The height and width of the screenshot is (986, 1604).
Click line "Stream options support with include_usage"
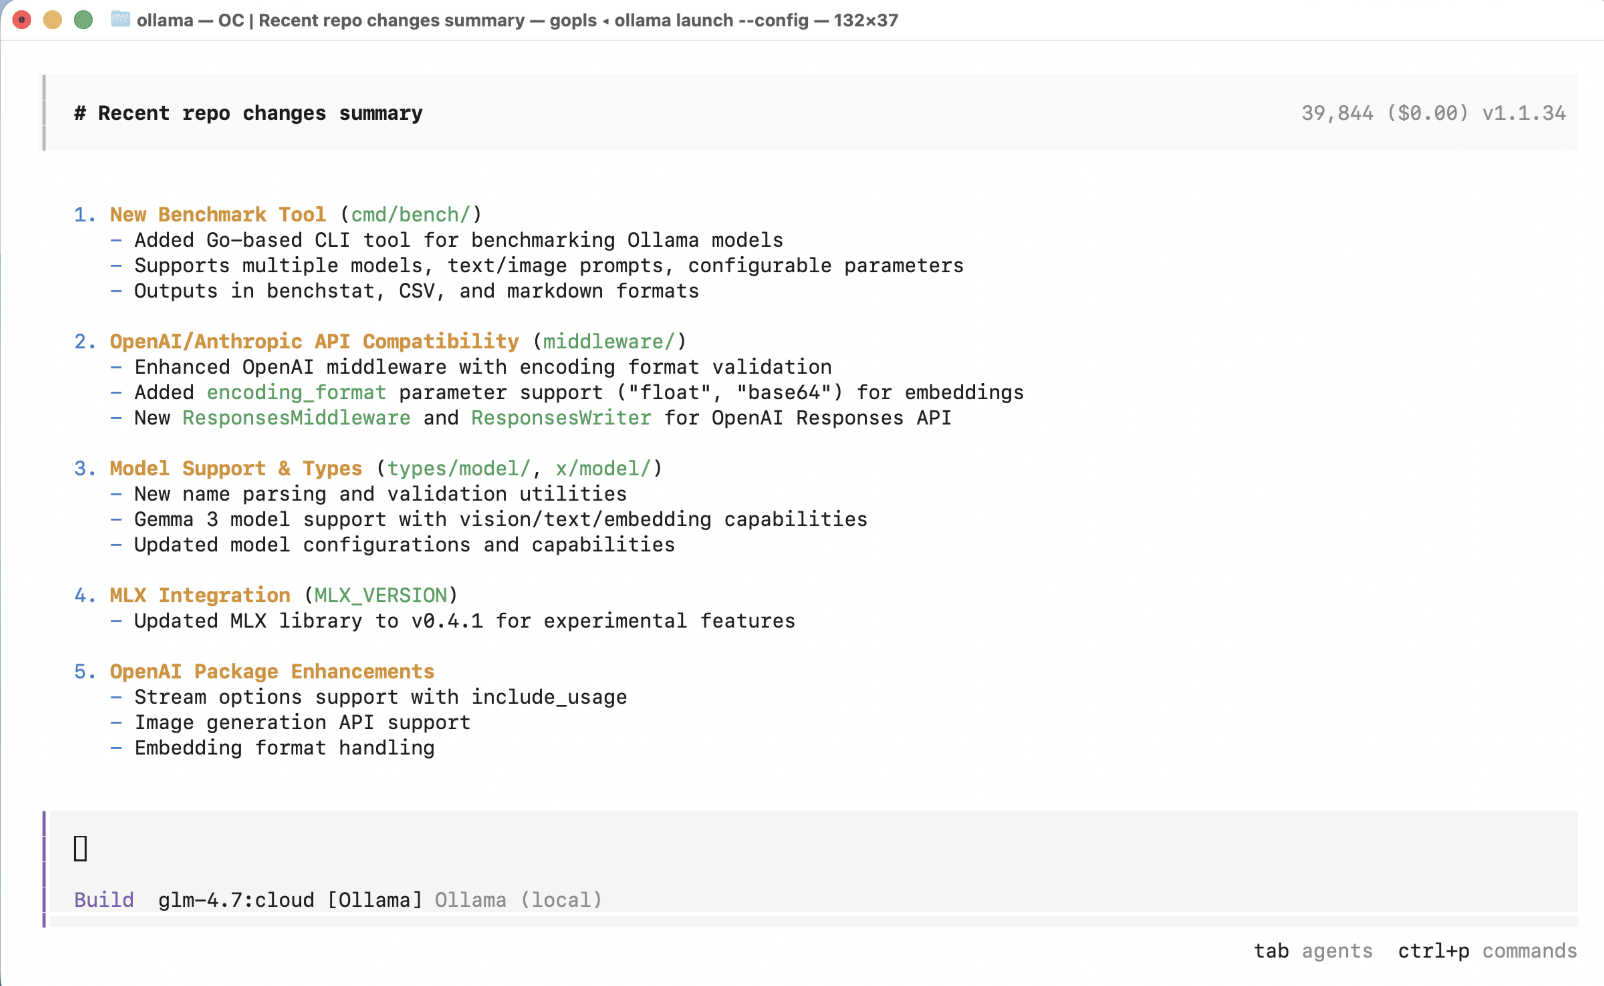coord(381,697)
